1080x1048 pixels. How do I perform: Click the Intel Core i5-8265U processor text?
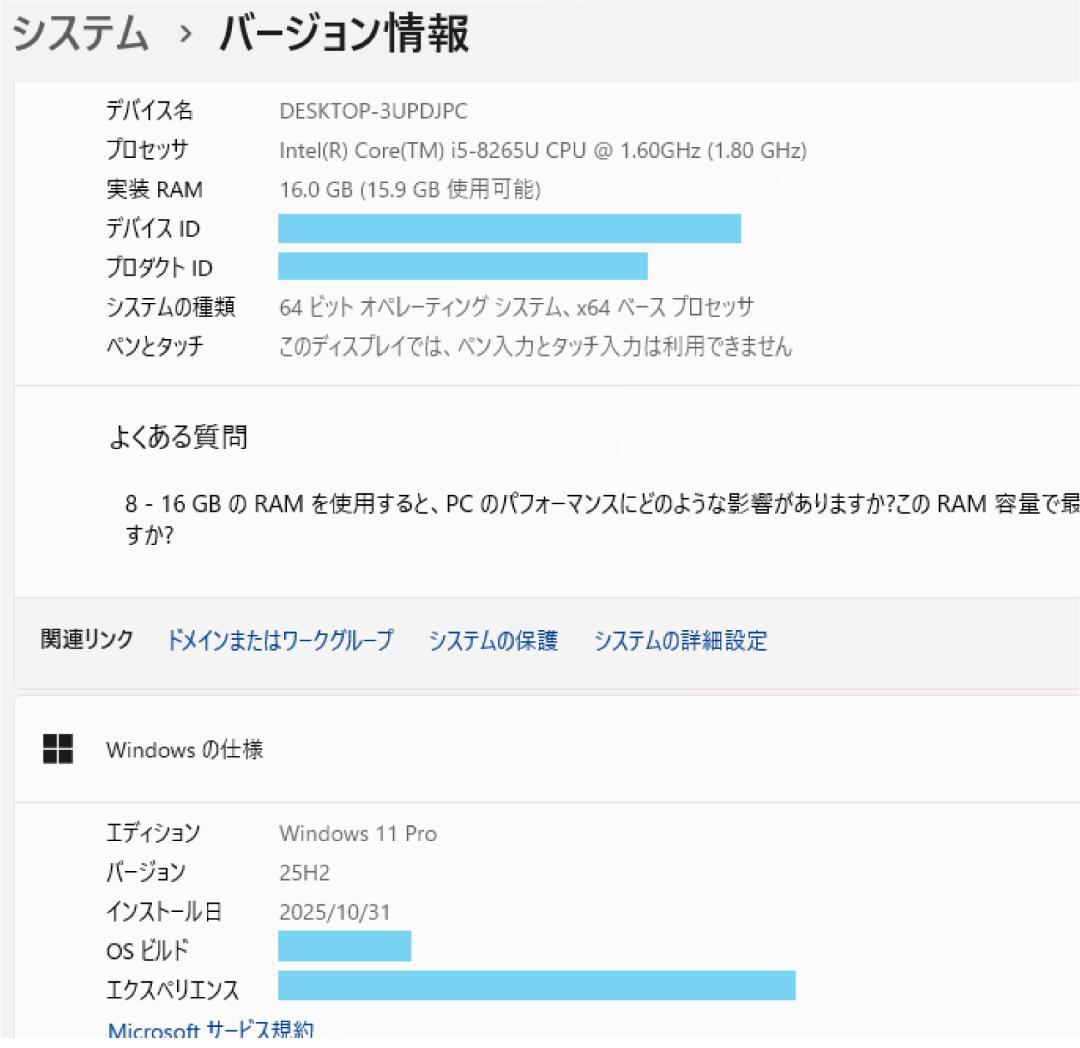[540, 150]
